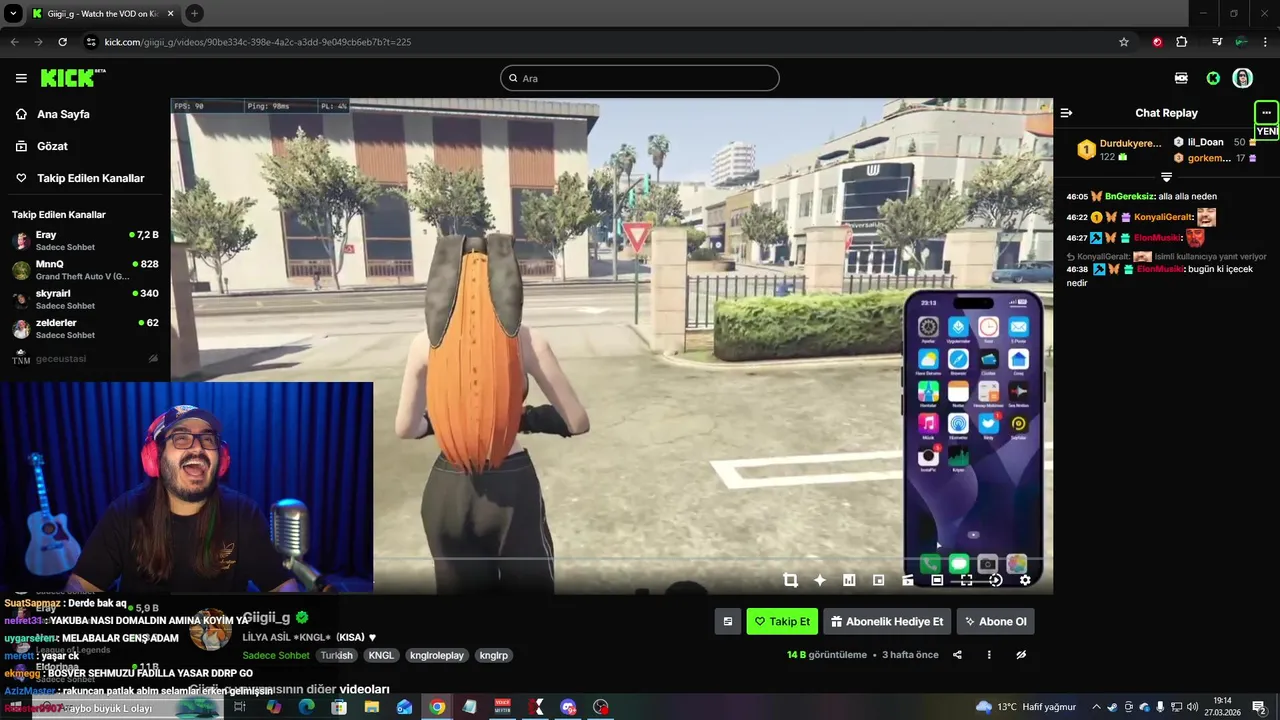Open the Chrome extensions puzzle icon

click(1182, 42)
